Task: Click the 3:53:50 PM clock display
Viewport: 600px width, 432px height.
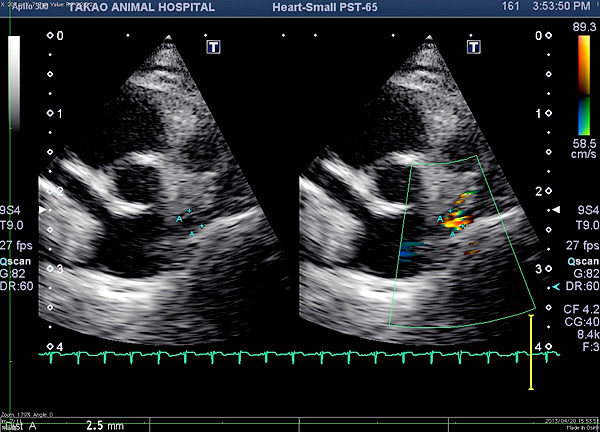Action: 563,7
